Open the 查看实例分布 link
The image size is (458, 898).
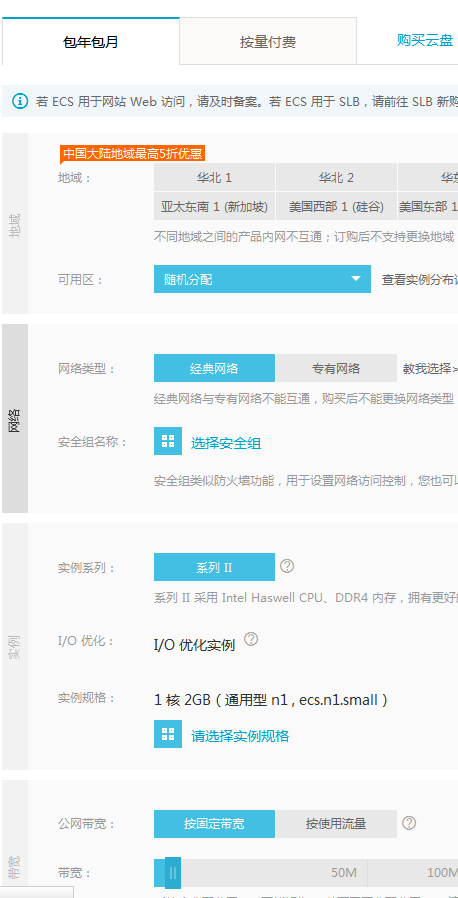pyautogui.click(x=420, y=279)
